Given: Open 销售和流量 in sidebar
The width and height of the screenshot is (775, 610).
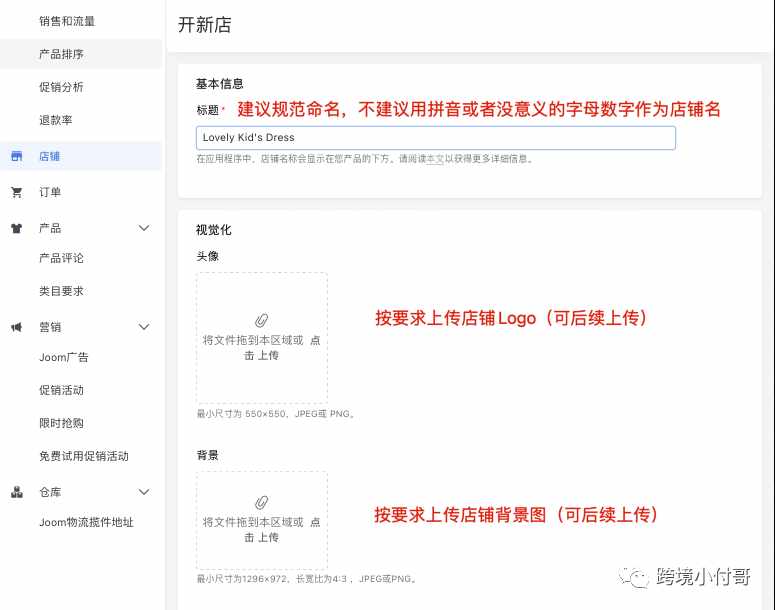Looking at the screenshot, I should pos(67,21).
